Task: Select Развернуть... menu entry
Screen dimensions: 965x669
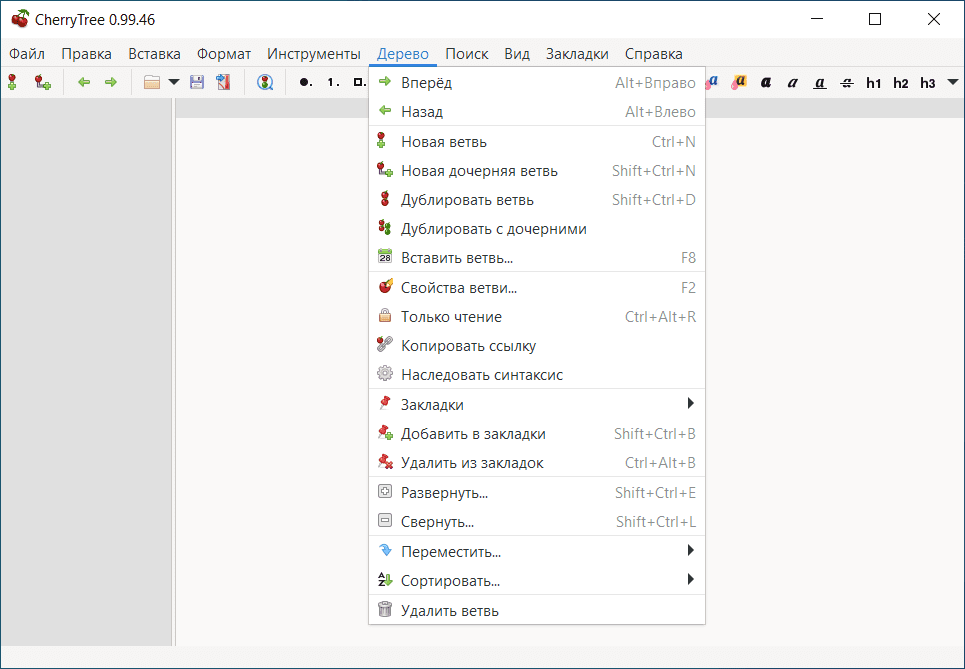Action: pyautogui.click(x=537, y=492)
